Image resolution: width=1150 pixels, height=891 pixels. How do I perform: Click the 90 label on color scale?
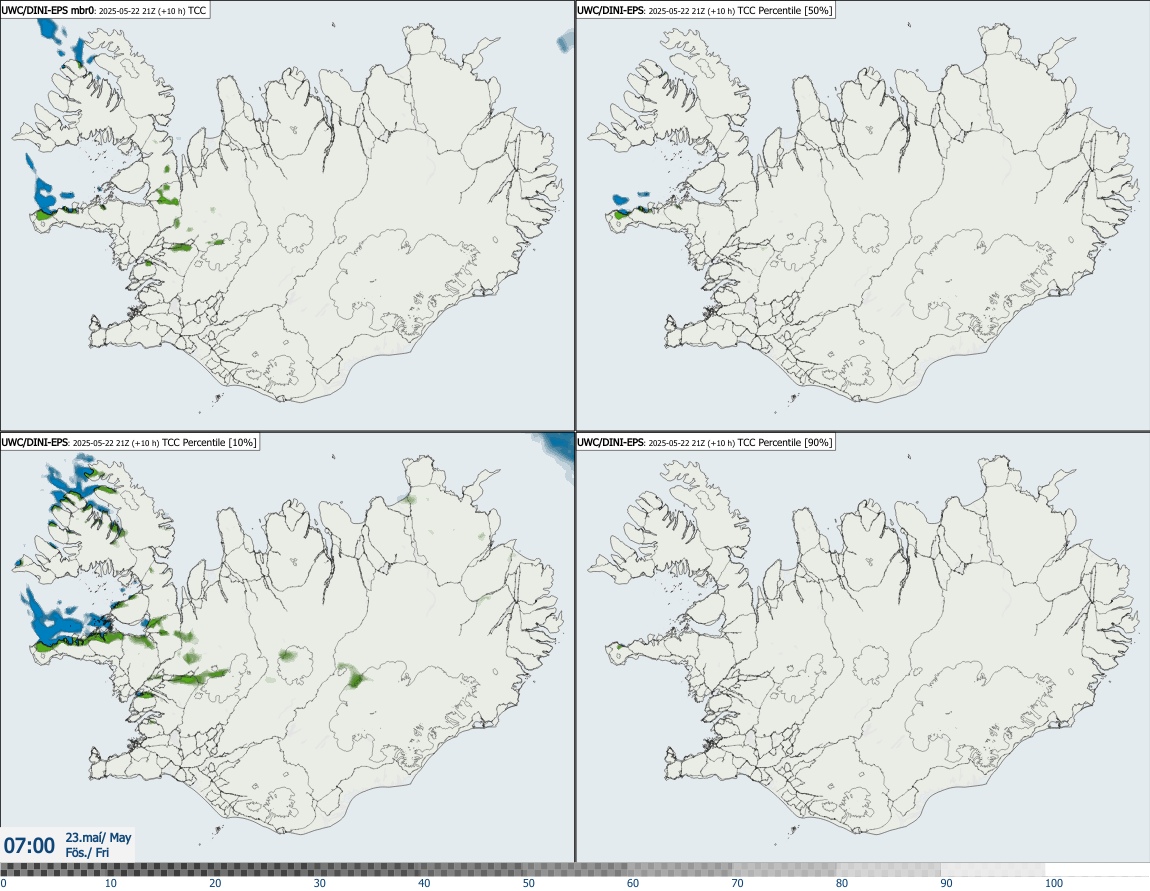(947, 883)
